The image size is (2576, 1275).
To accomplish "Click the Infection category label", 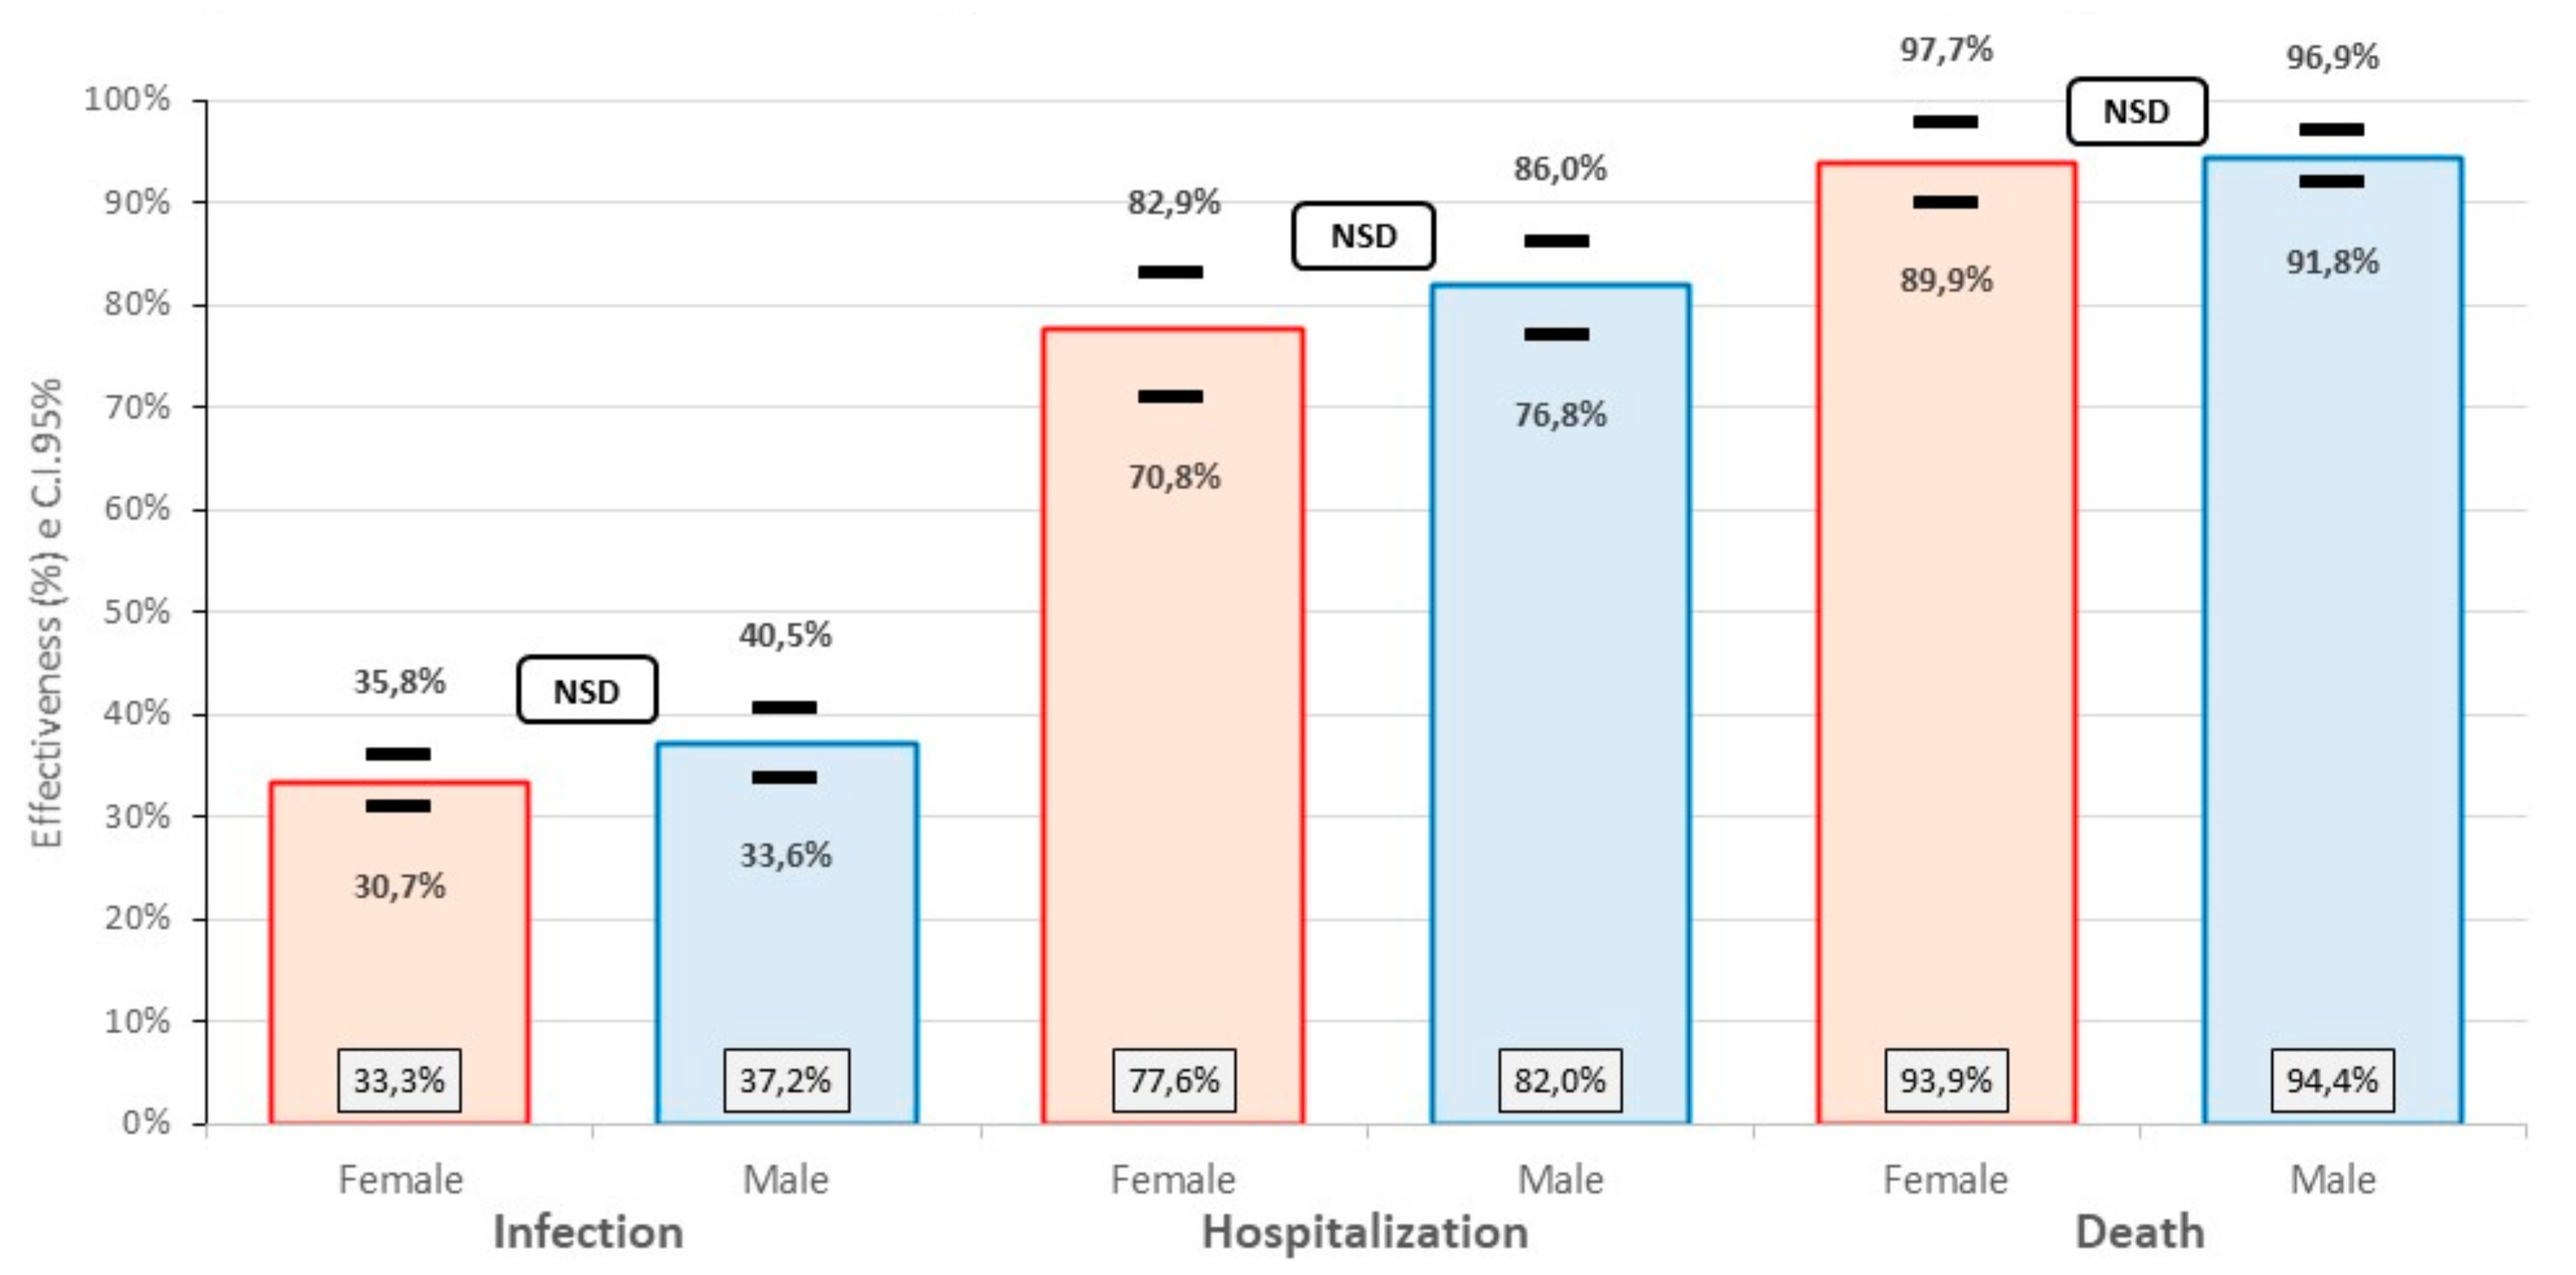I will [x=588, y=1232].
